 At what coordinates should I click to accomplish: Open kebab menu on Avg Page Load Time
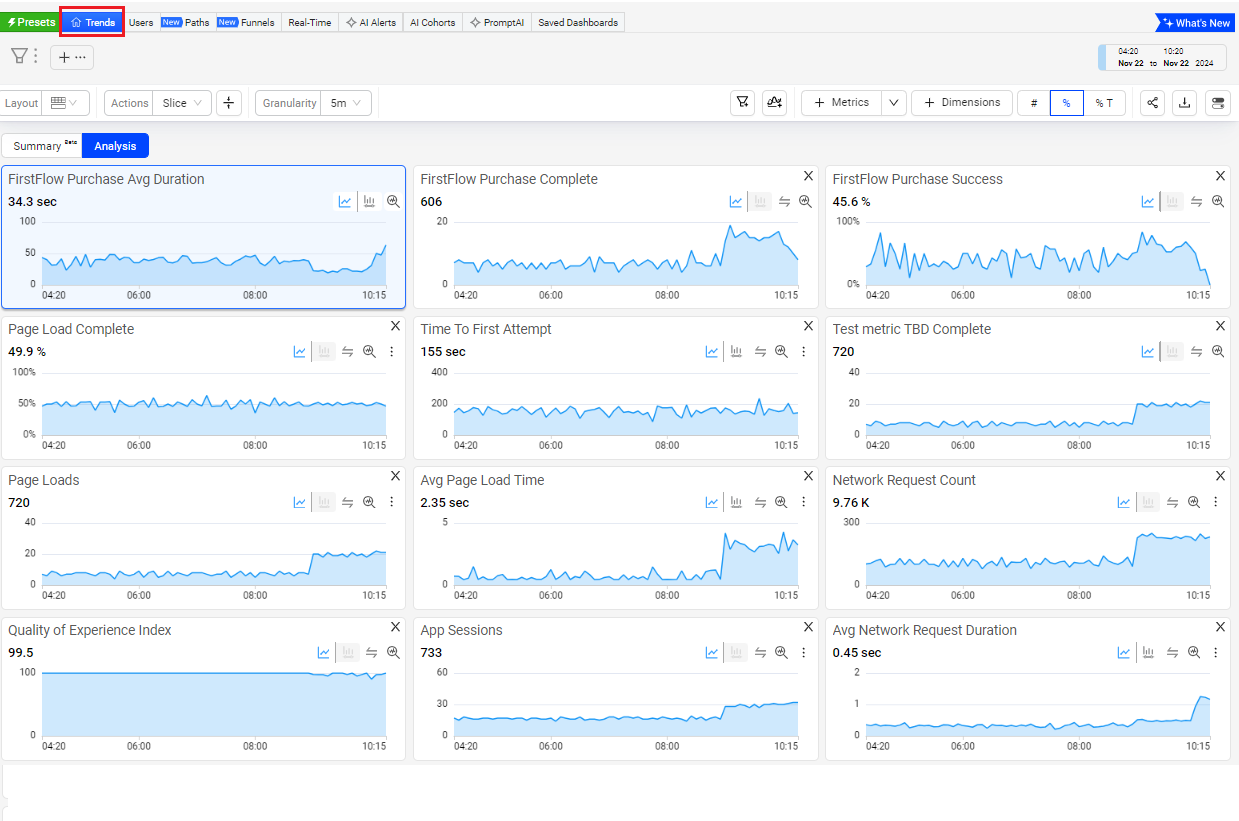(803, 502)
